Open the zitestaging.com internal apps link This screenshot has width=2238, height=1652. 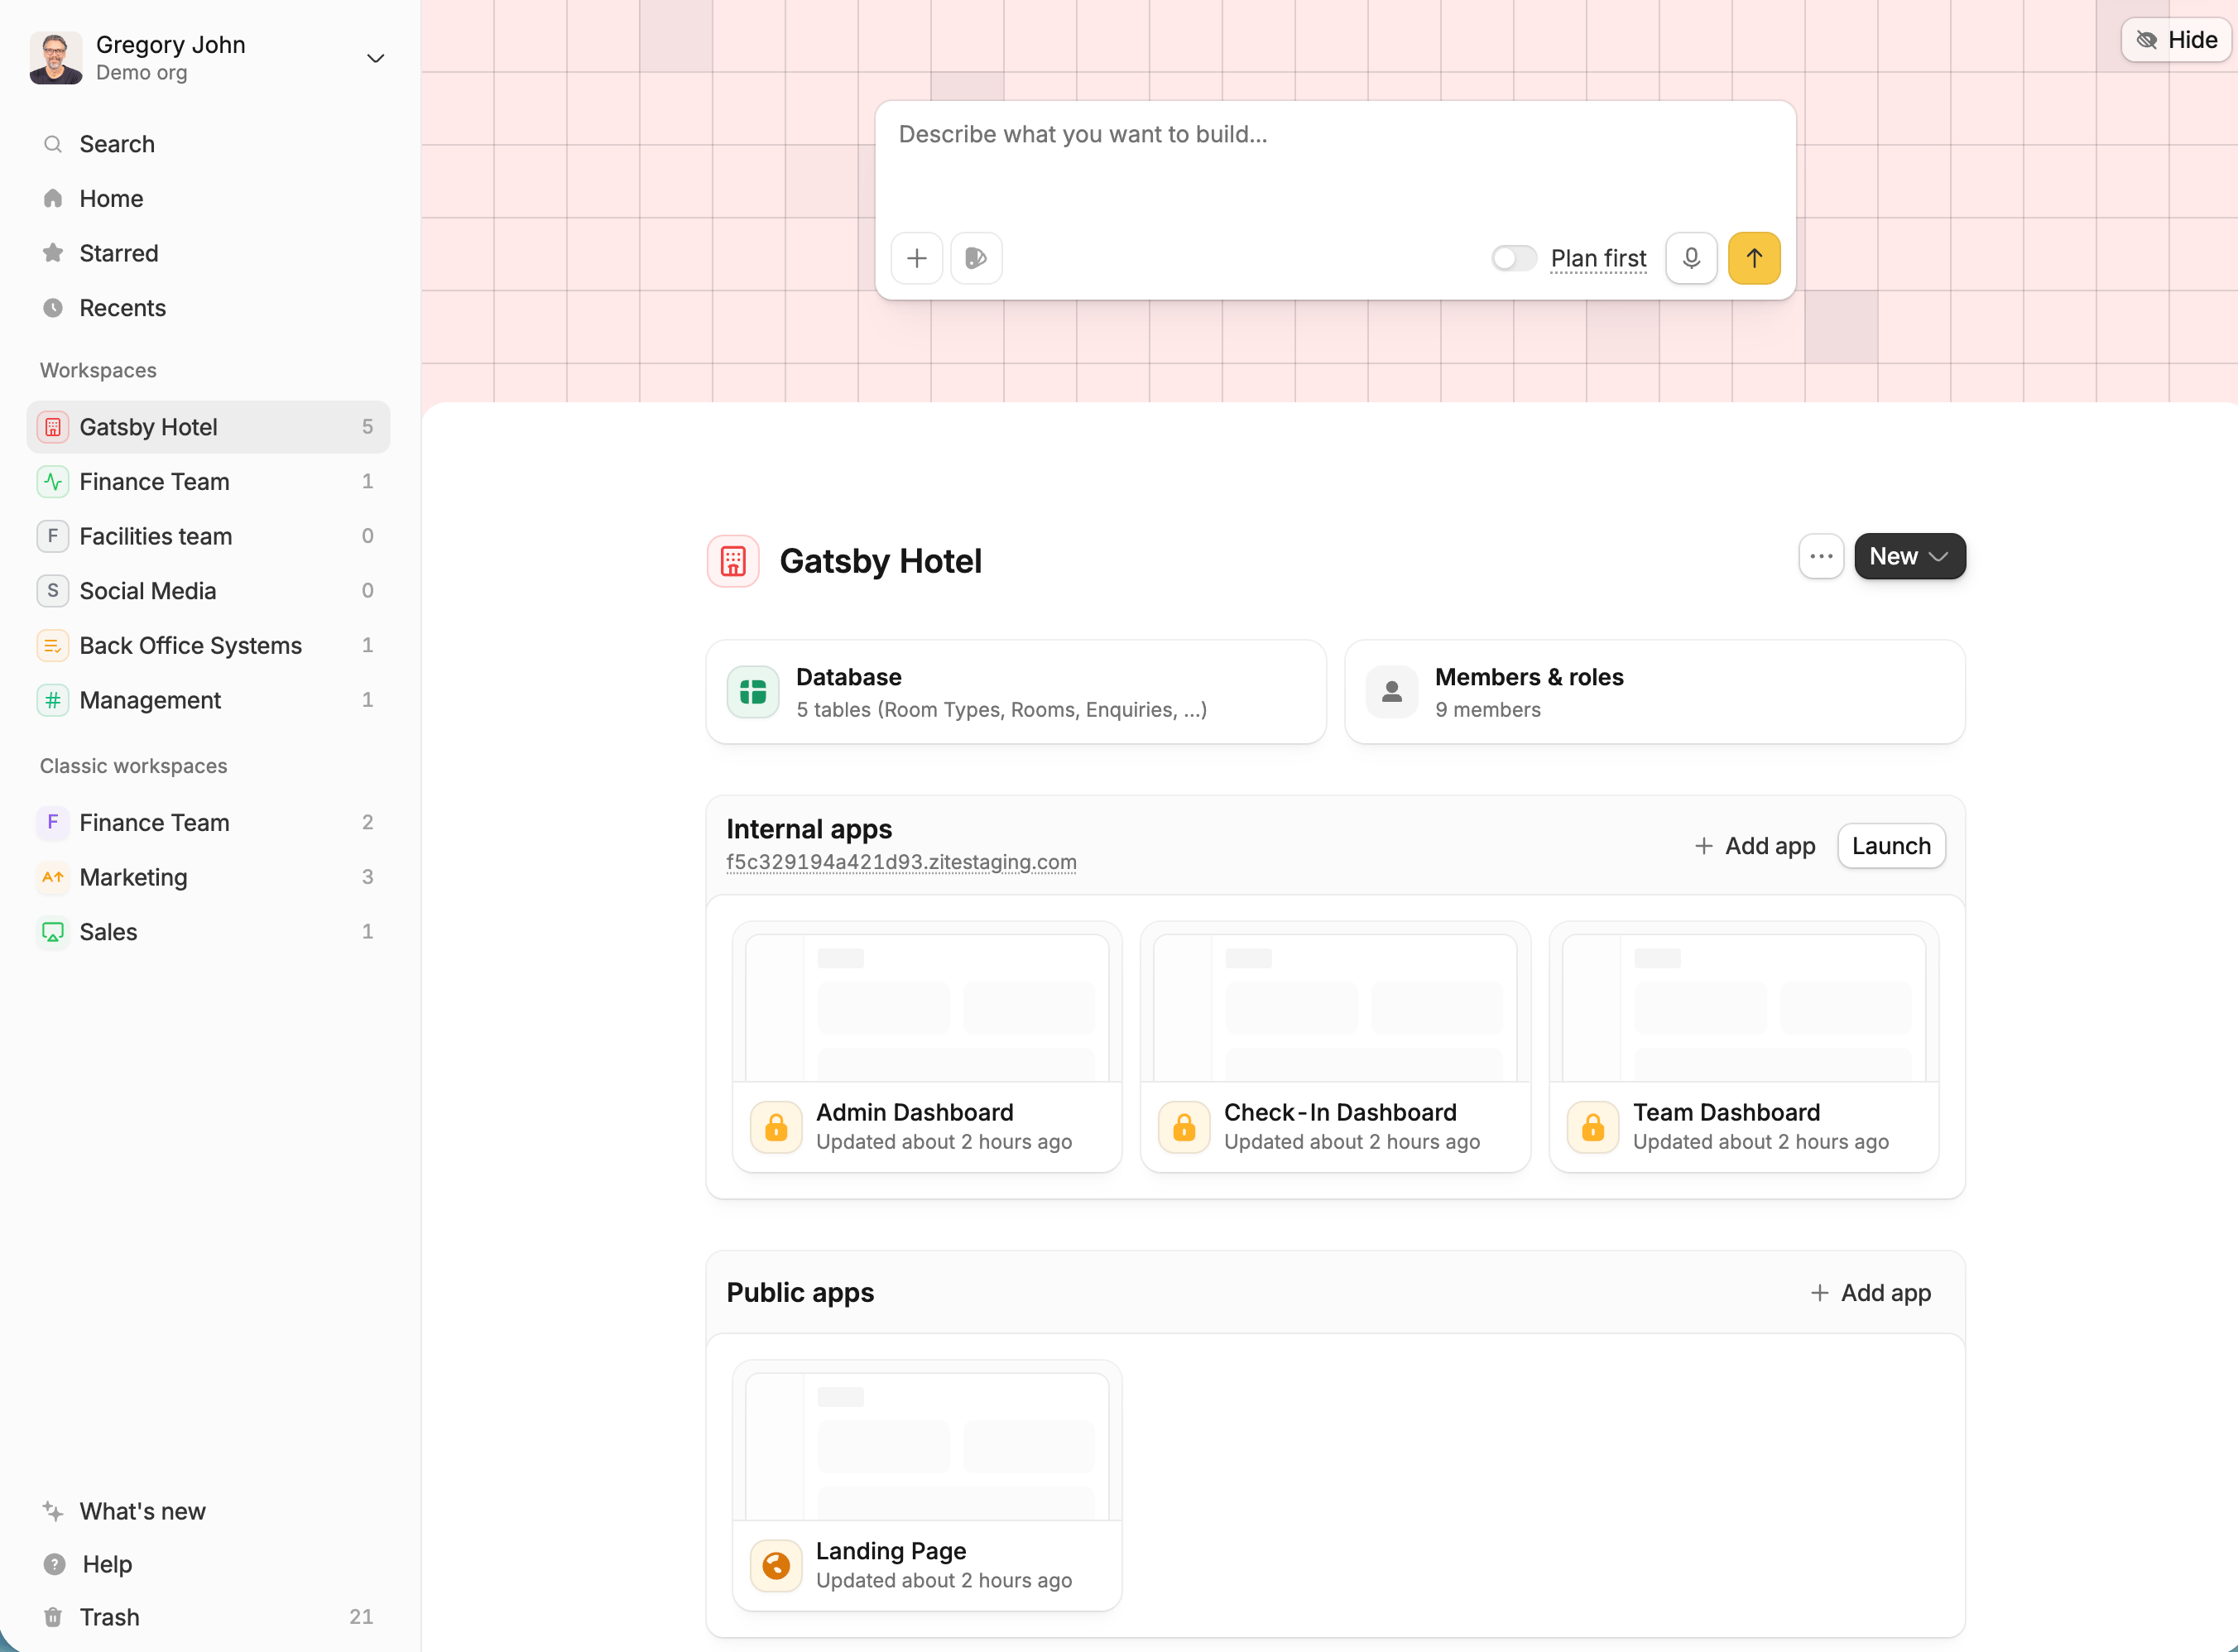coord(901,862)
